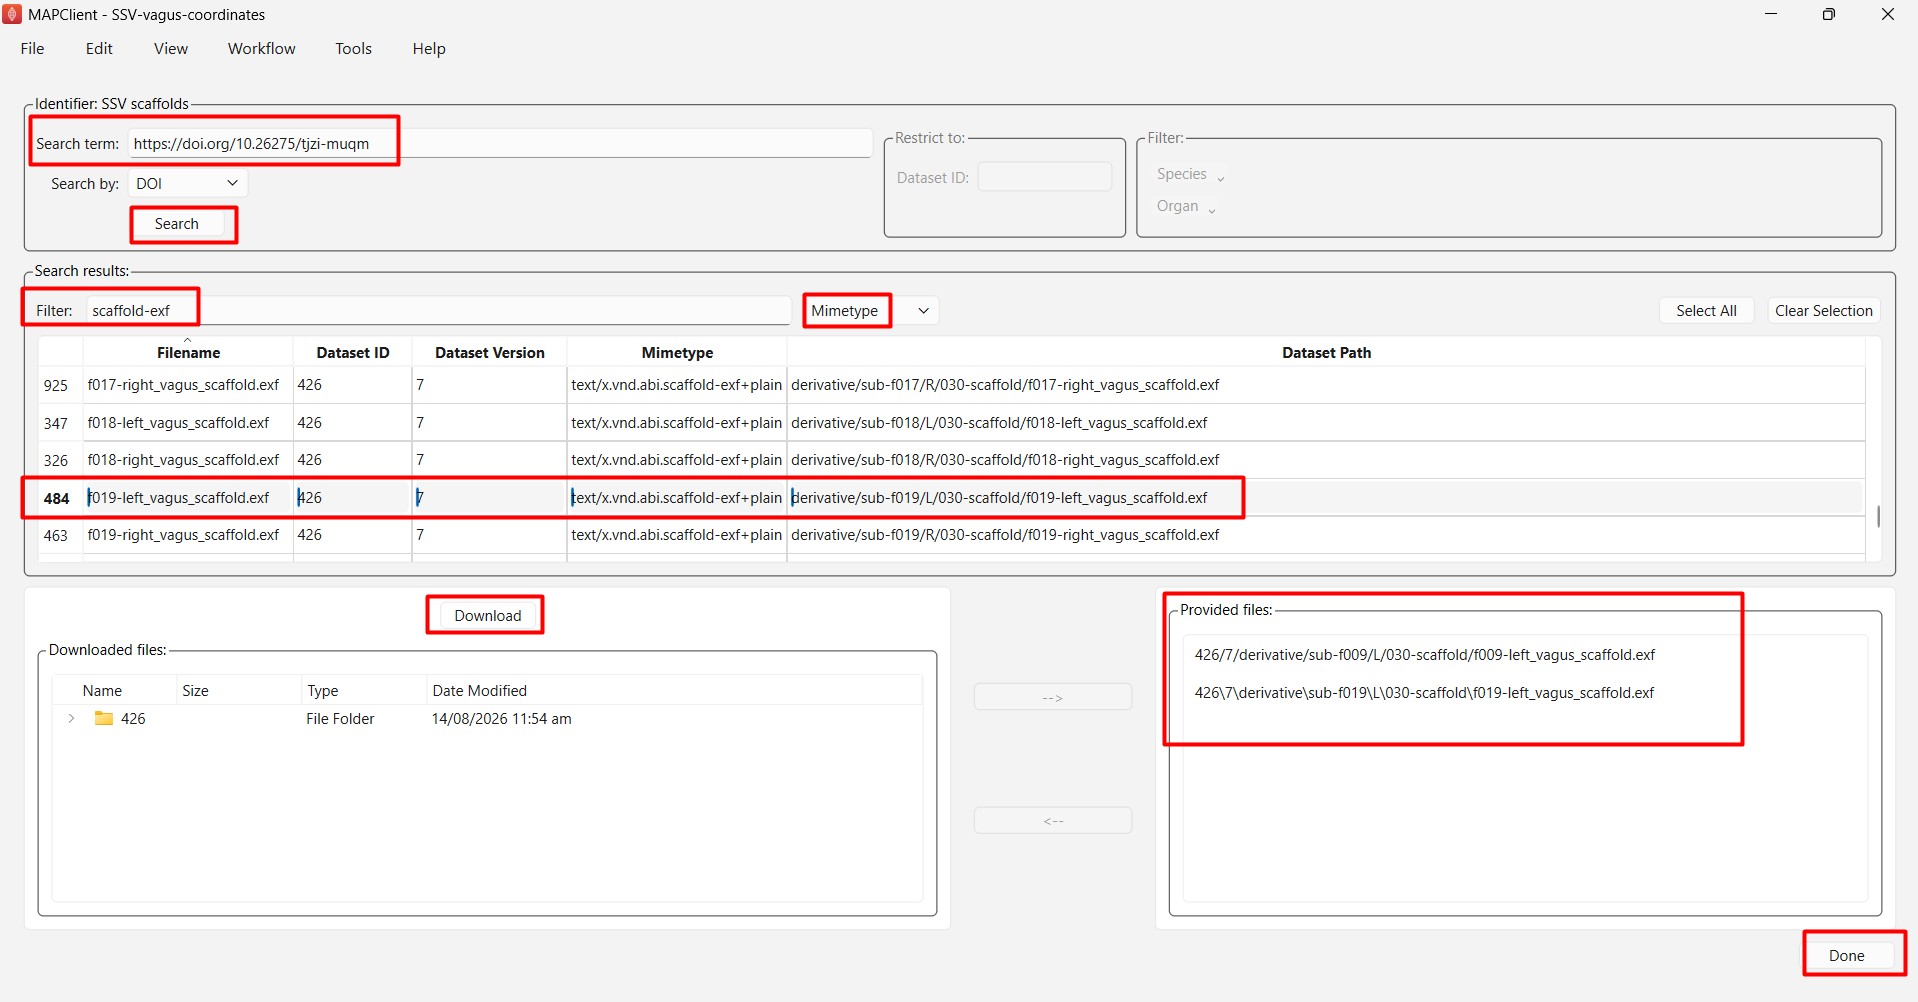
Task: Open the Workflow menu
Action: point(262,49)
